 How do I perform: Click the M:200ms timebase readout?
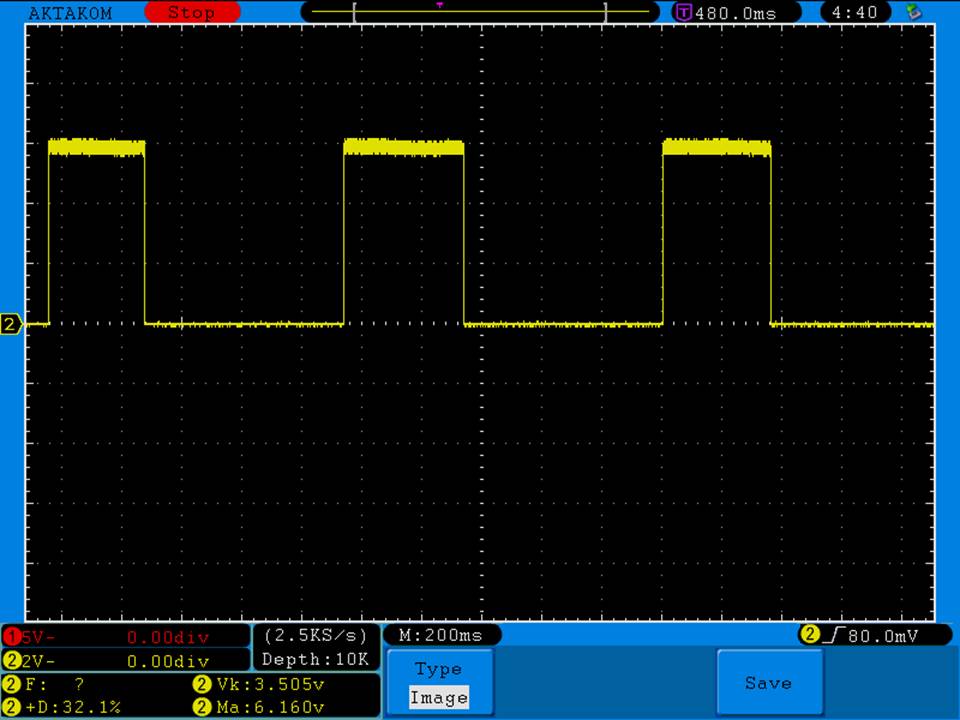(440, 635)
